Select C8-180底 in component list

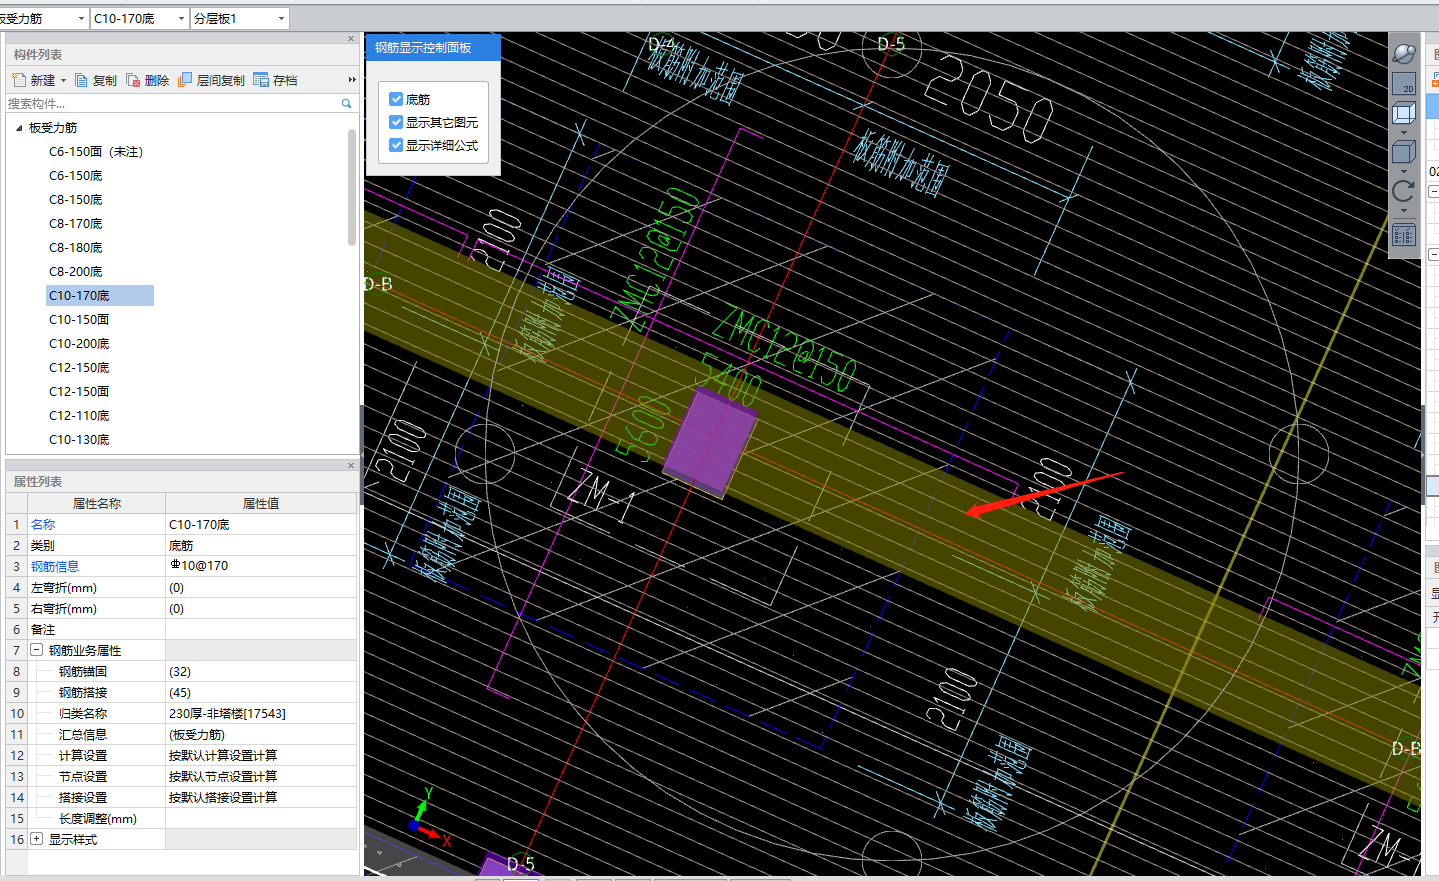click(x=76, y=248)
